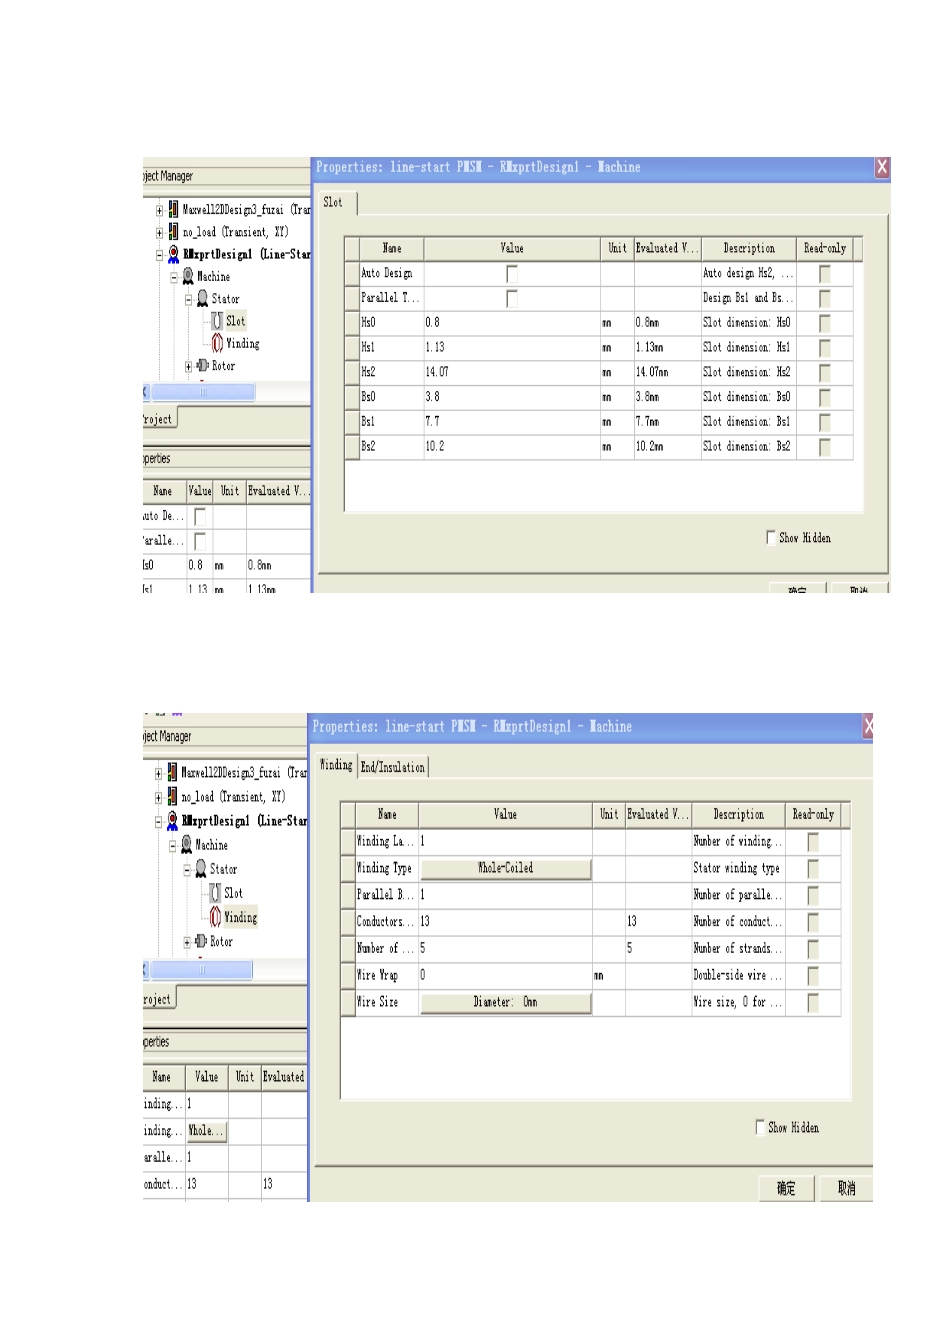Click Whole... button in lower-left properties panel
This screenshot has width=950, height=1344.
[206, 1131]
